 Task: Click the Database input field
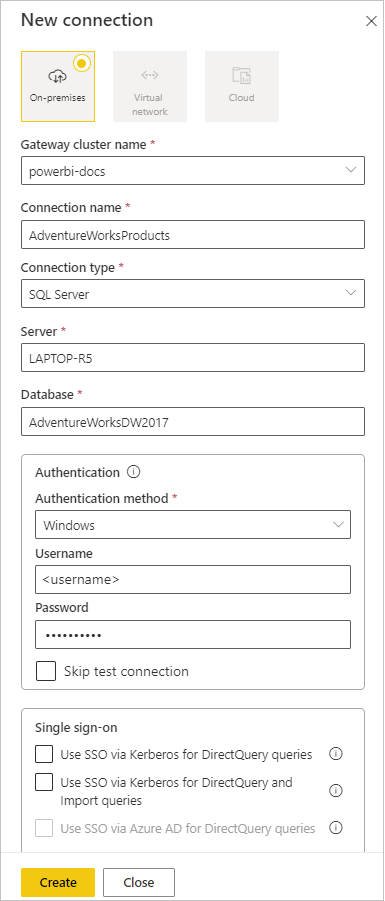192,422
